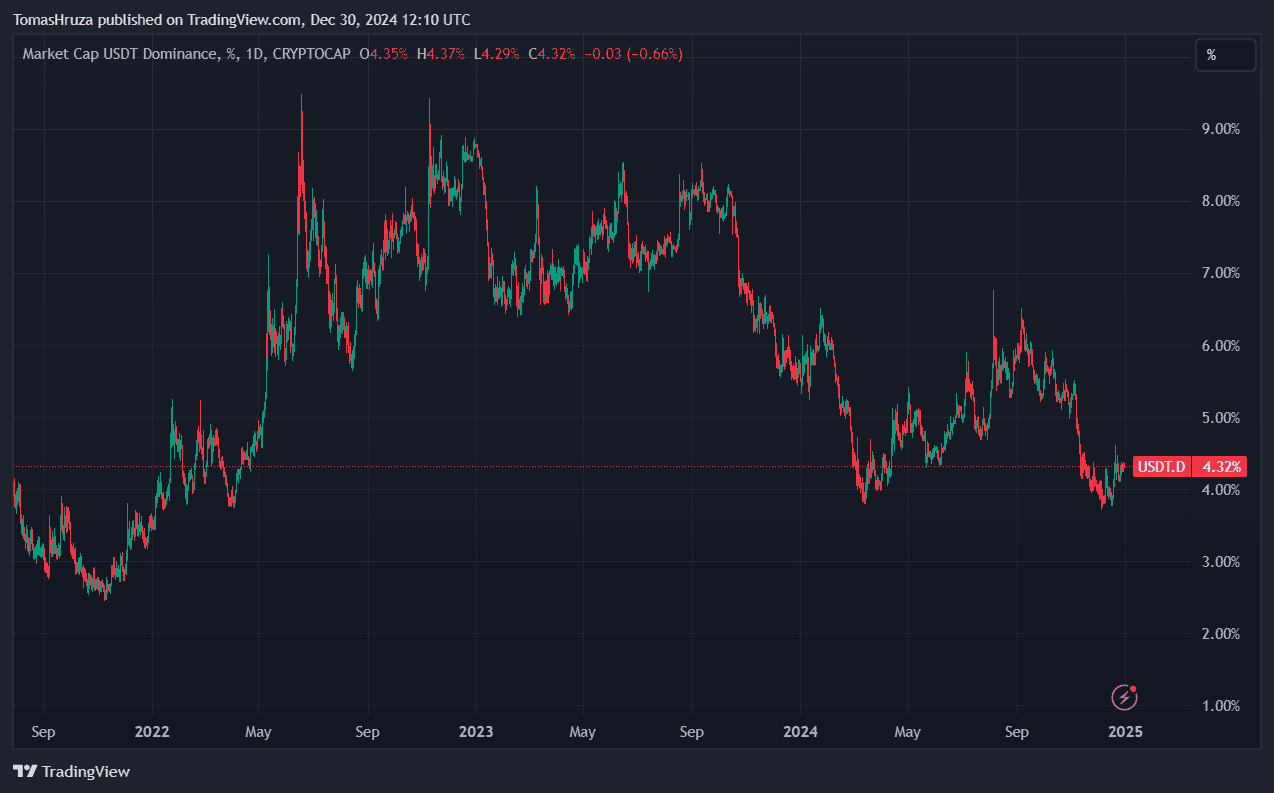Click the USDT.D symbol tag on price axis
This screenshot has width=1274, height=793.
(1161, 467)
